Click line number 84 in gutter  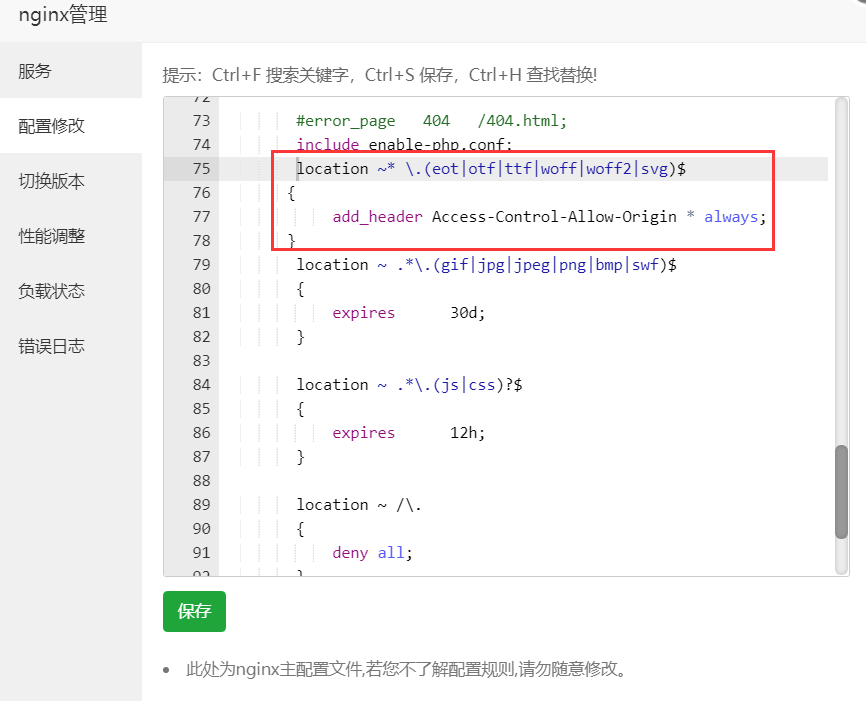(x=199, y=384)
